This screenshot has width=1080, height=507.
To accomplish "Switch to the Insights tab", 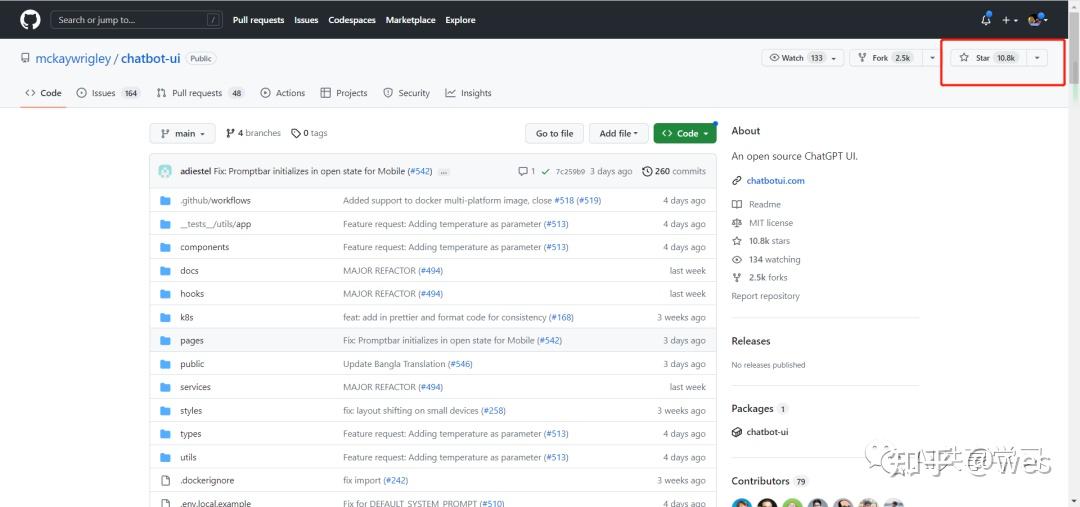I will (468, 93).
